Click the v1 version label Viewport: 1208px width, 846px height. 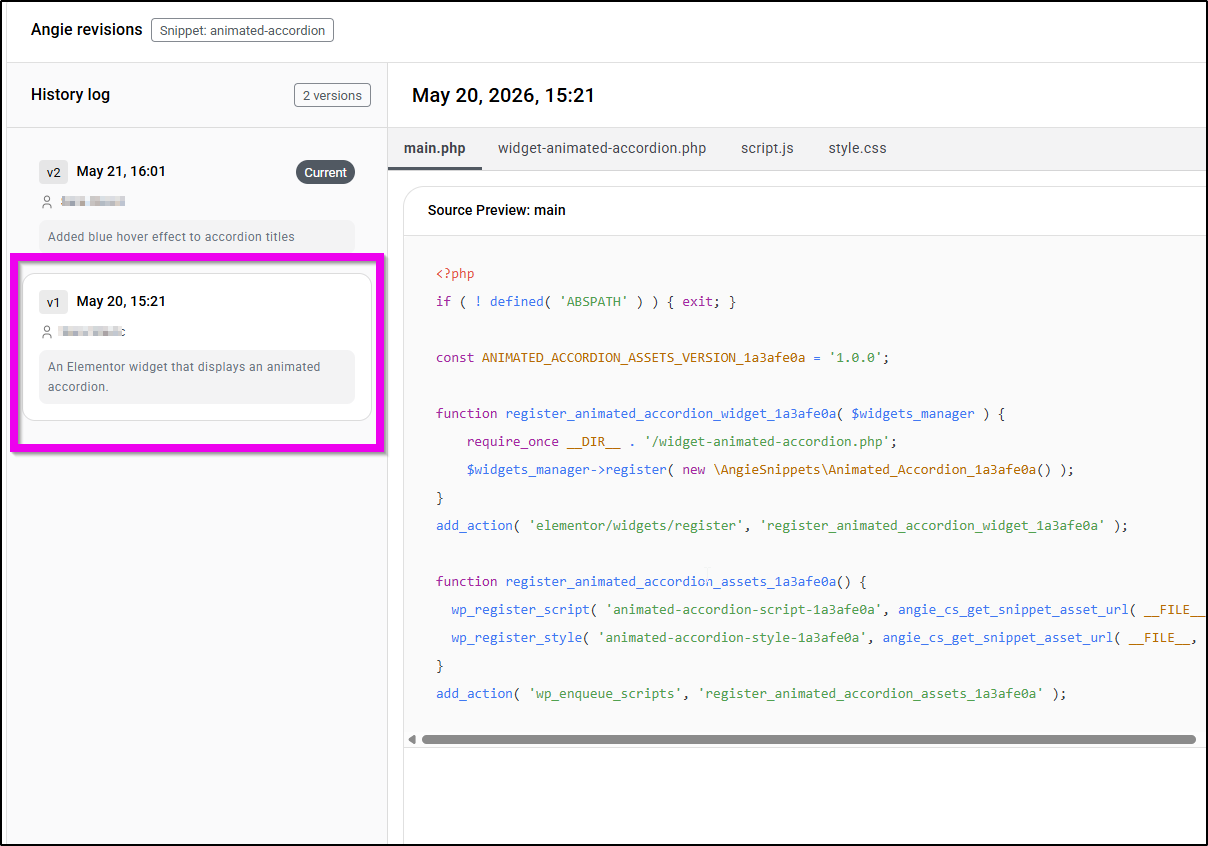click(53, 302)
